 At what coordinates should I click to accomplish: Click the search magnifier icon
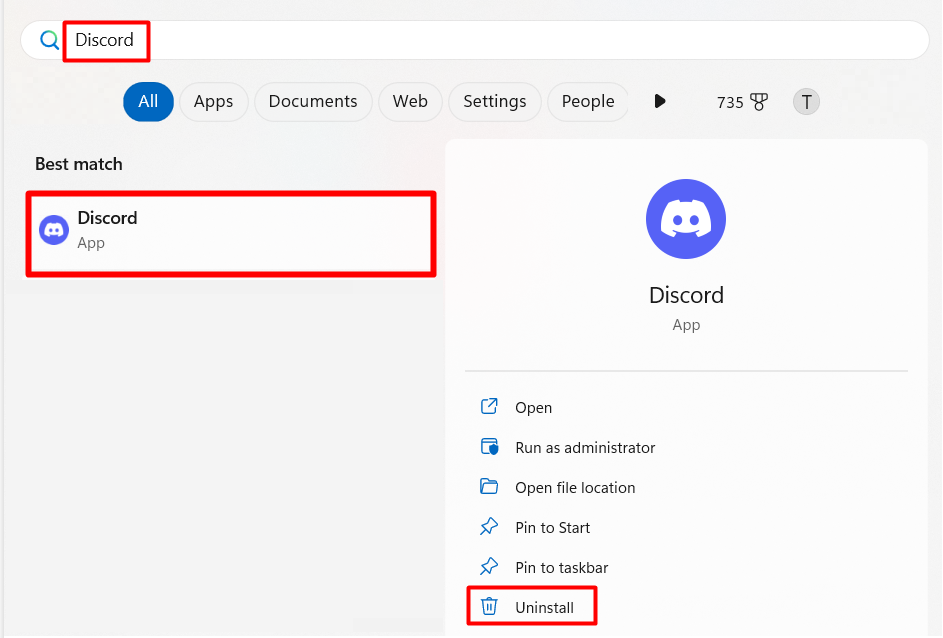(x=49, y=40)
